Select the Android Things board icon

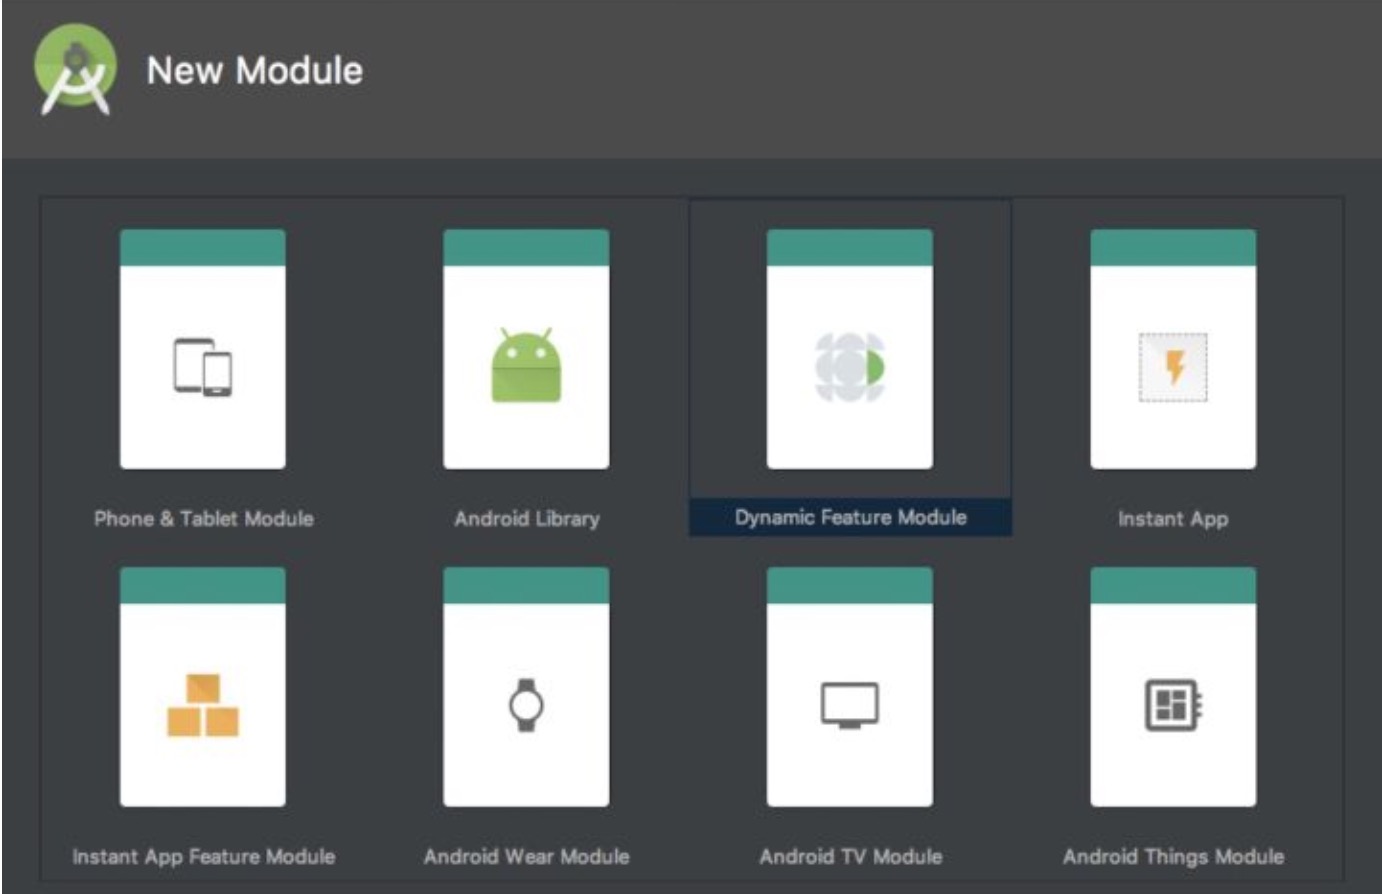pos(1173,705)
